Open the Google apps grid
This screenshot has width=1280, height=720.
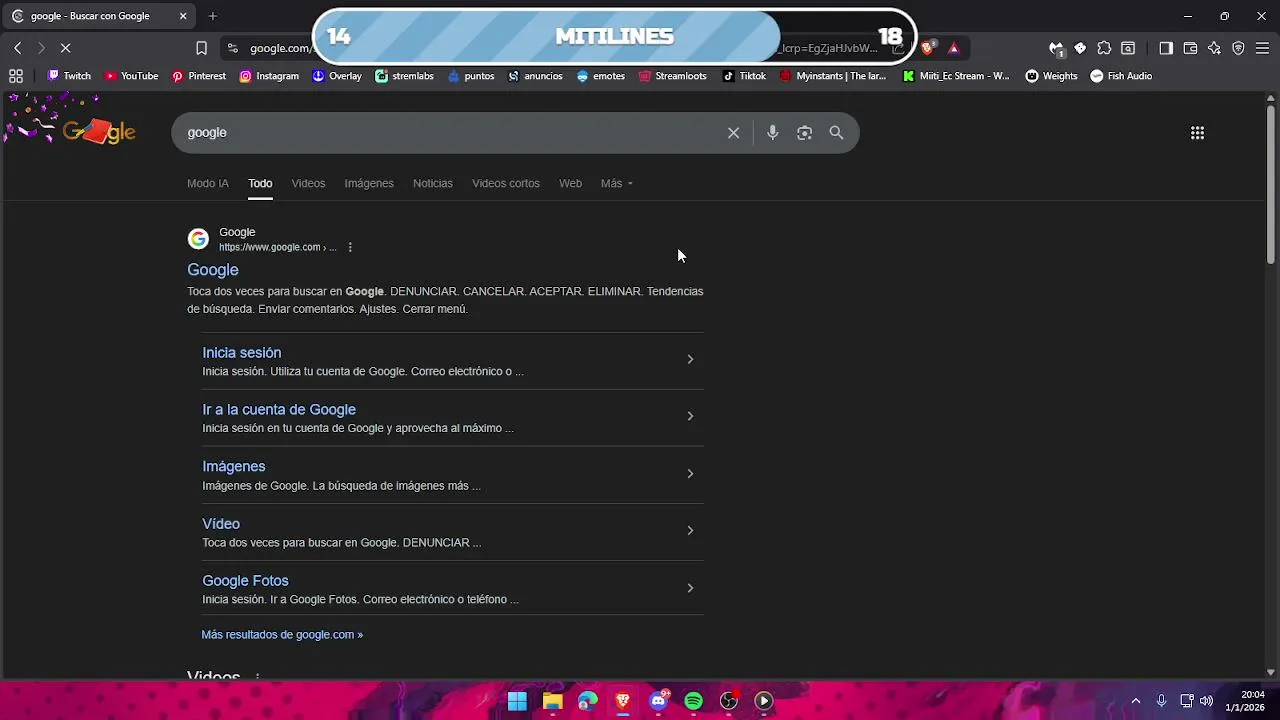click(1197, 133)
